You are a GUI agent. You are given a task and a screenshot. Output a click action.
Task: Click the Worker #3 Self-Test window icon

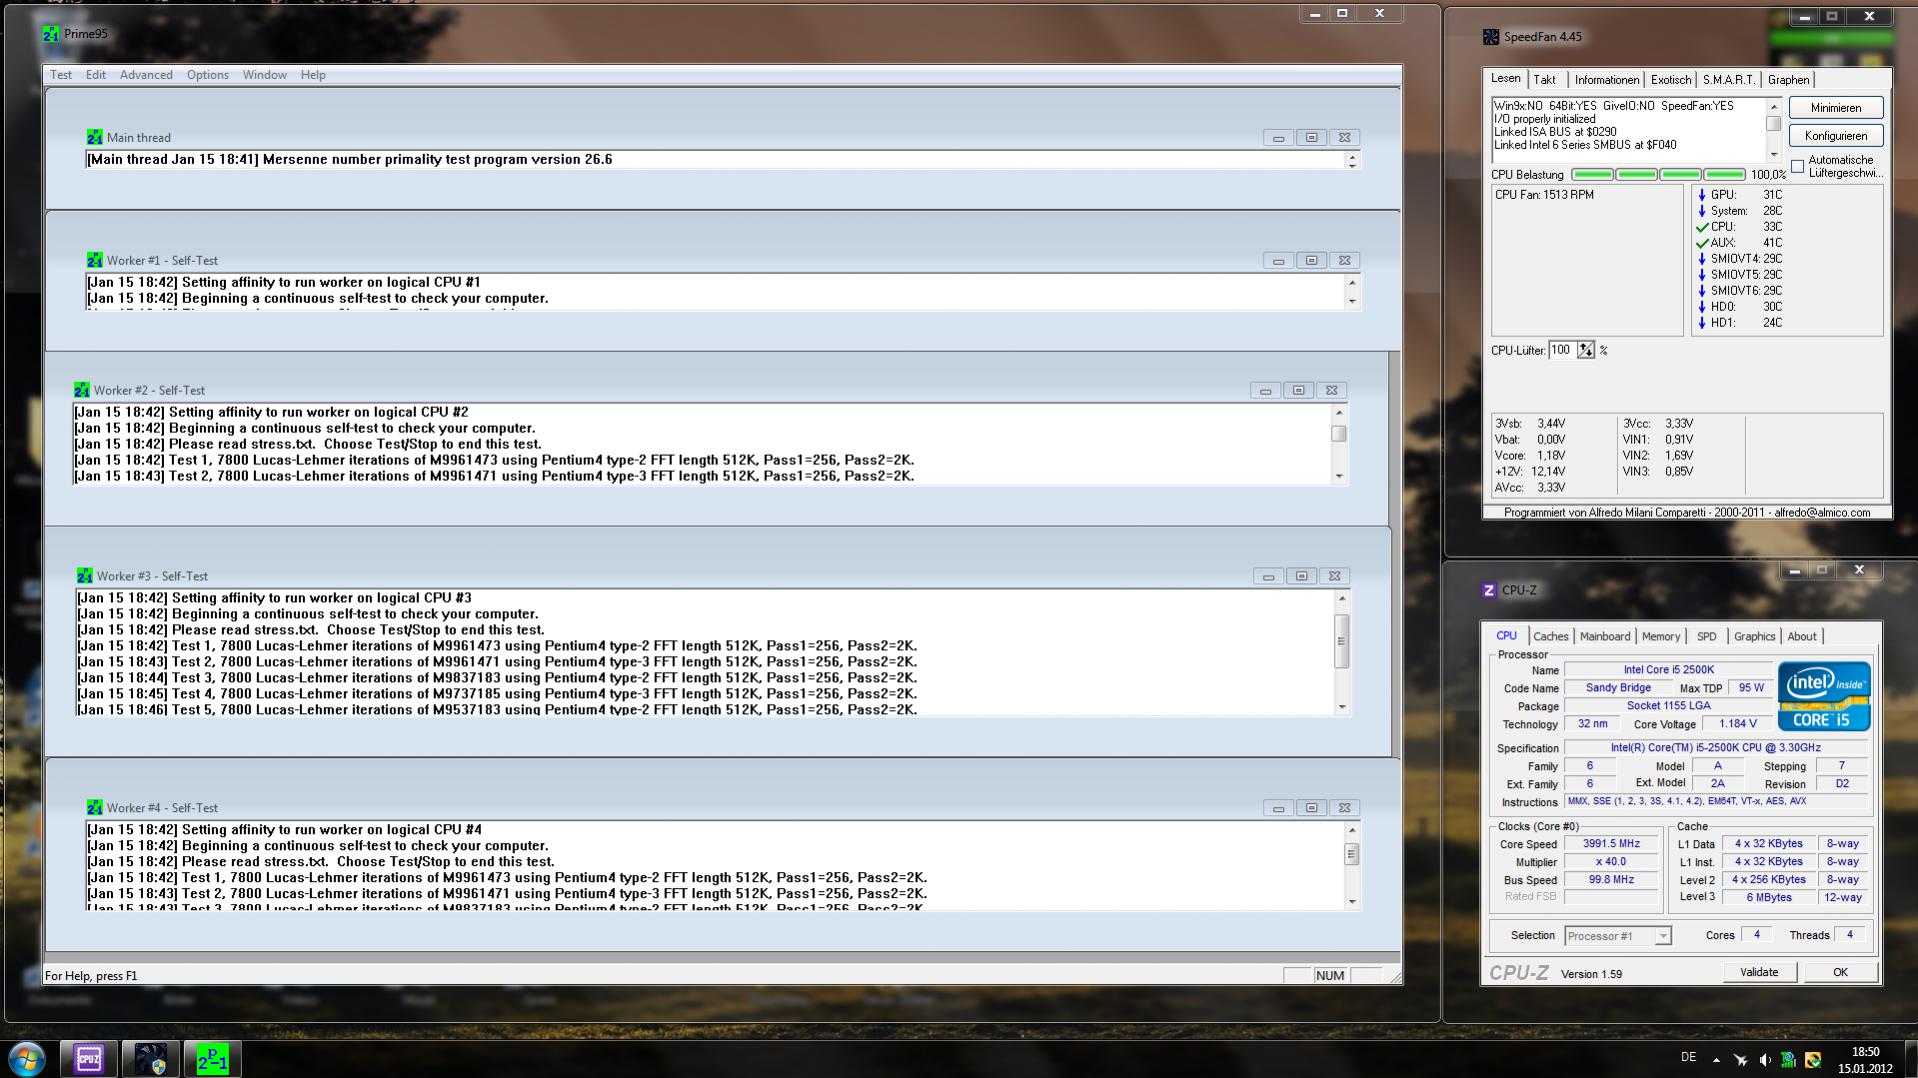(x=84, y=576)
